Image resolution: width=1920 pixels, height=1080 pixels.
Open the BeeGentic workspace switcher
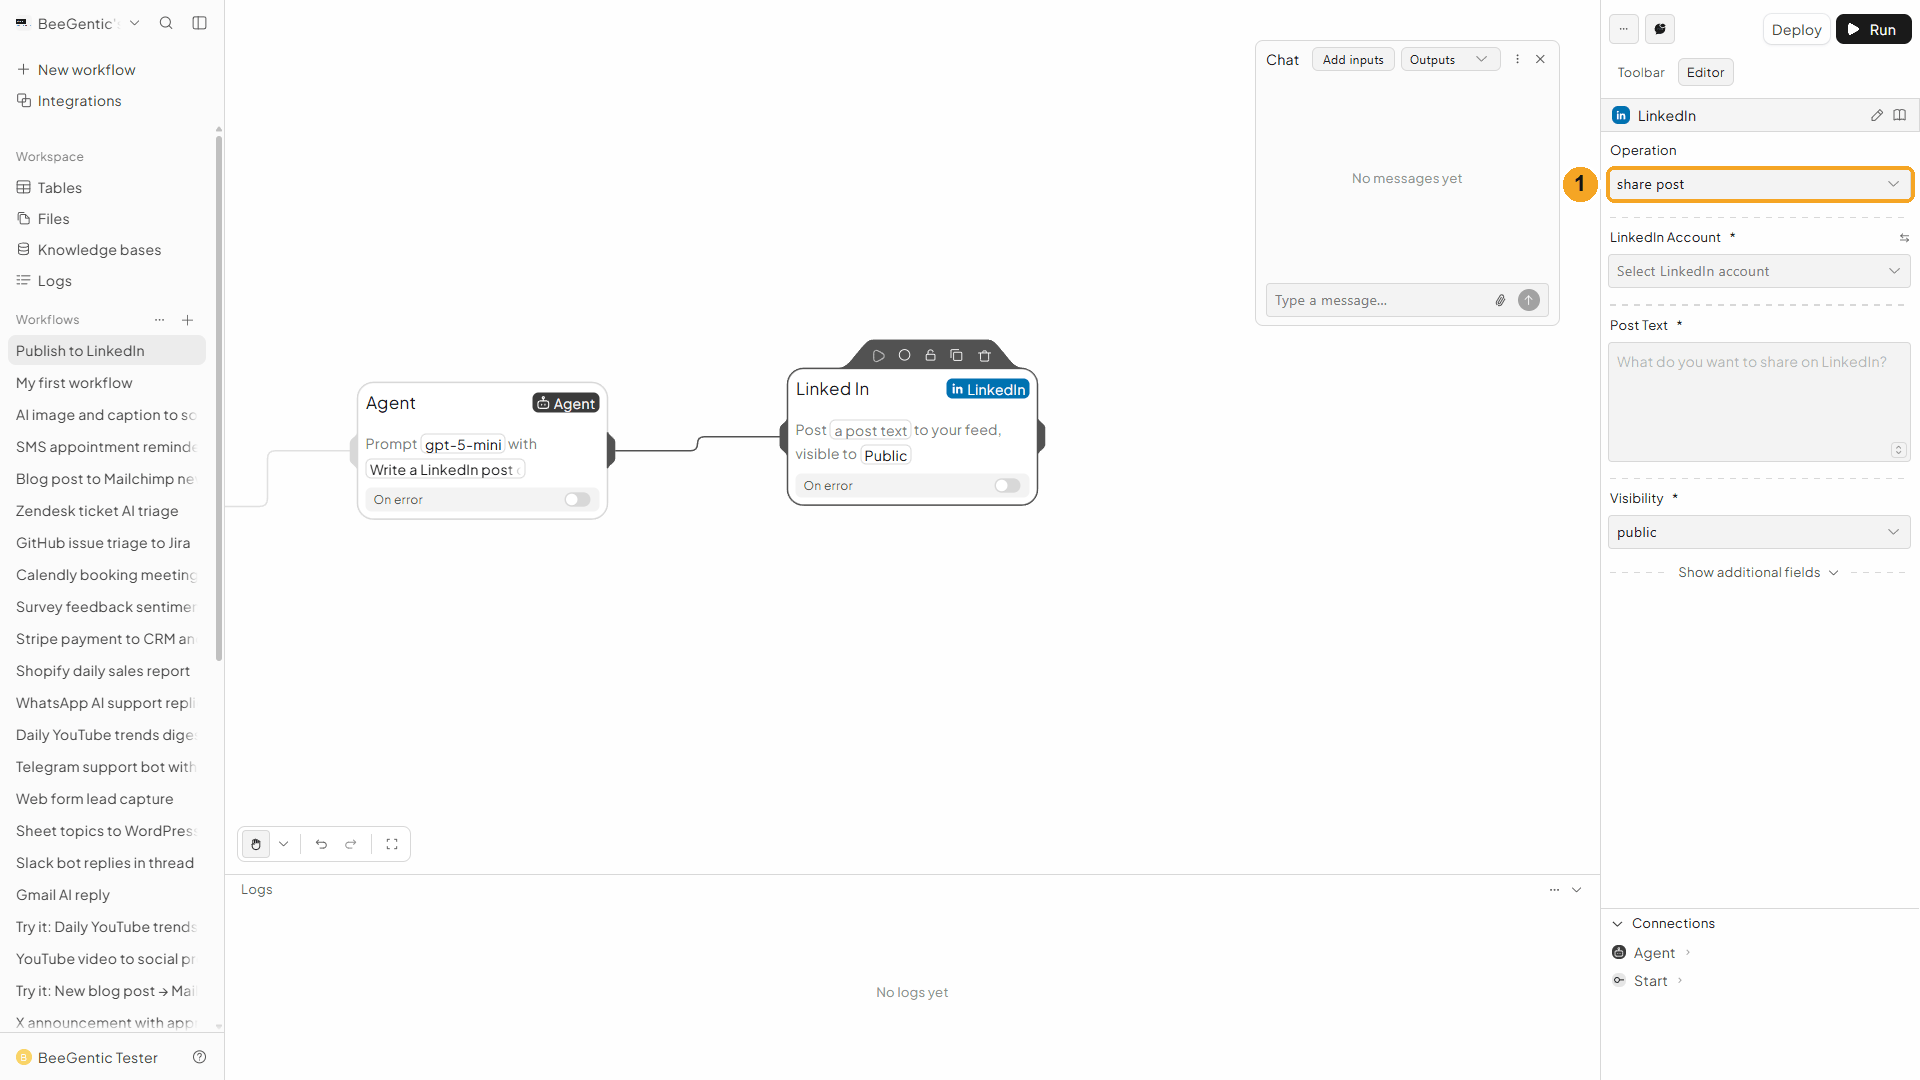click(x=78, y=23)
